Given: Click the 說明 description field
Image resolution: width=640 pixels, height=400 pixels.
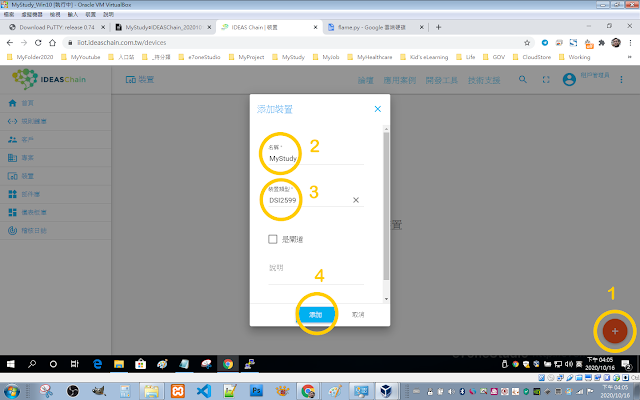Looking at the screenshot, I should click(316, 269).
